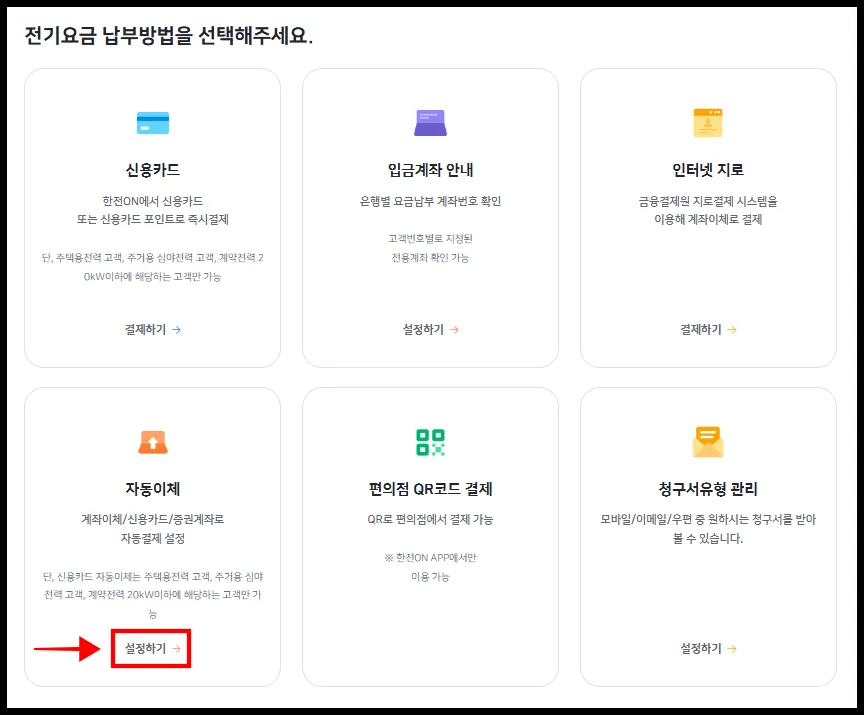Screen dimensions: 864x715
Task: Click the browser window icon above 인터넷 지로
Action: [707, 122]
